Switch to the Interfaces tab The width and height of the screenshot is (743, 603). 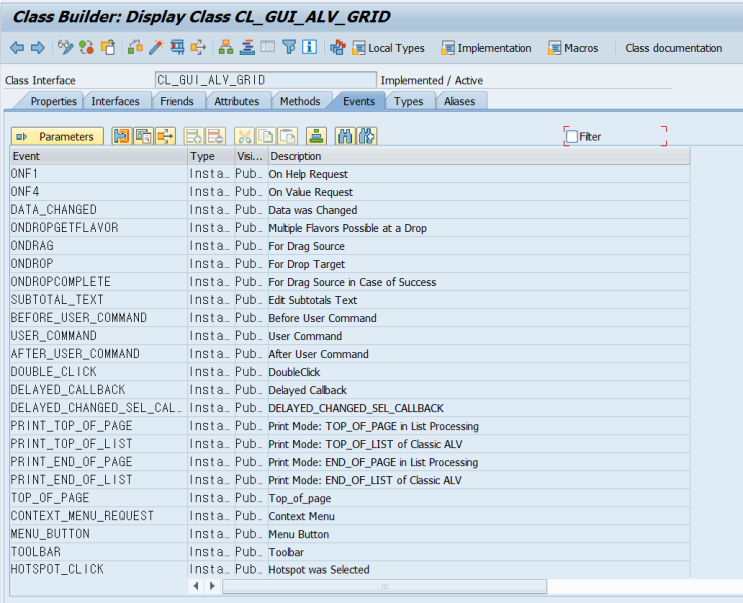(115, 101)
